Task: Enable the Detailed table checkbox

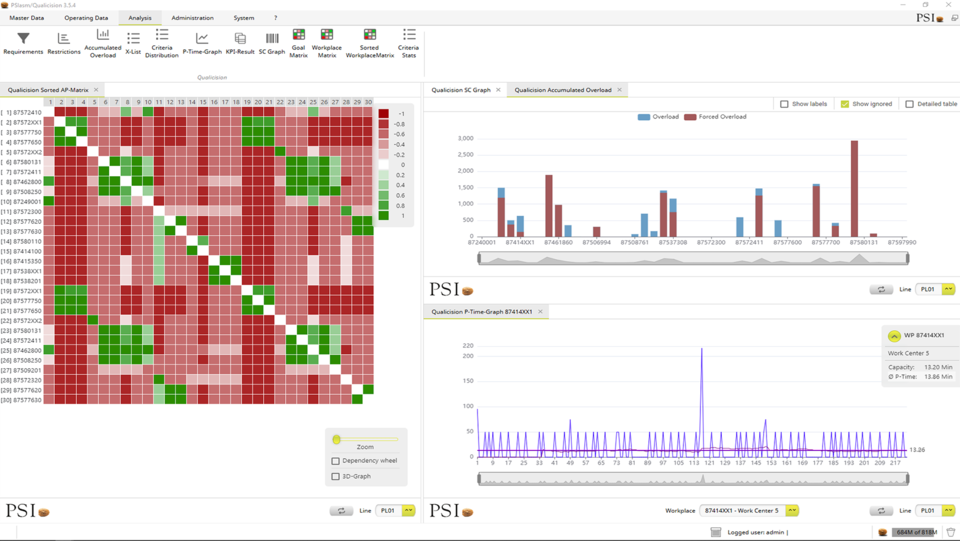Action: tap(909, 104)
